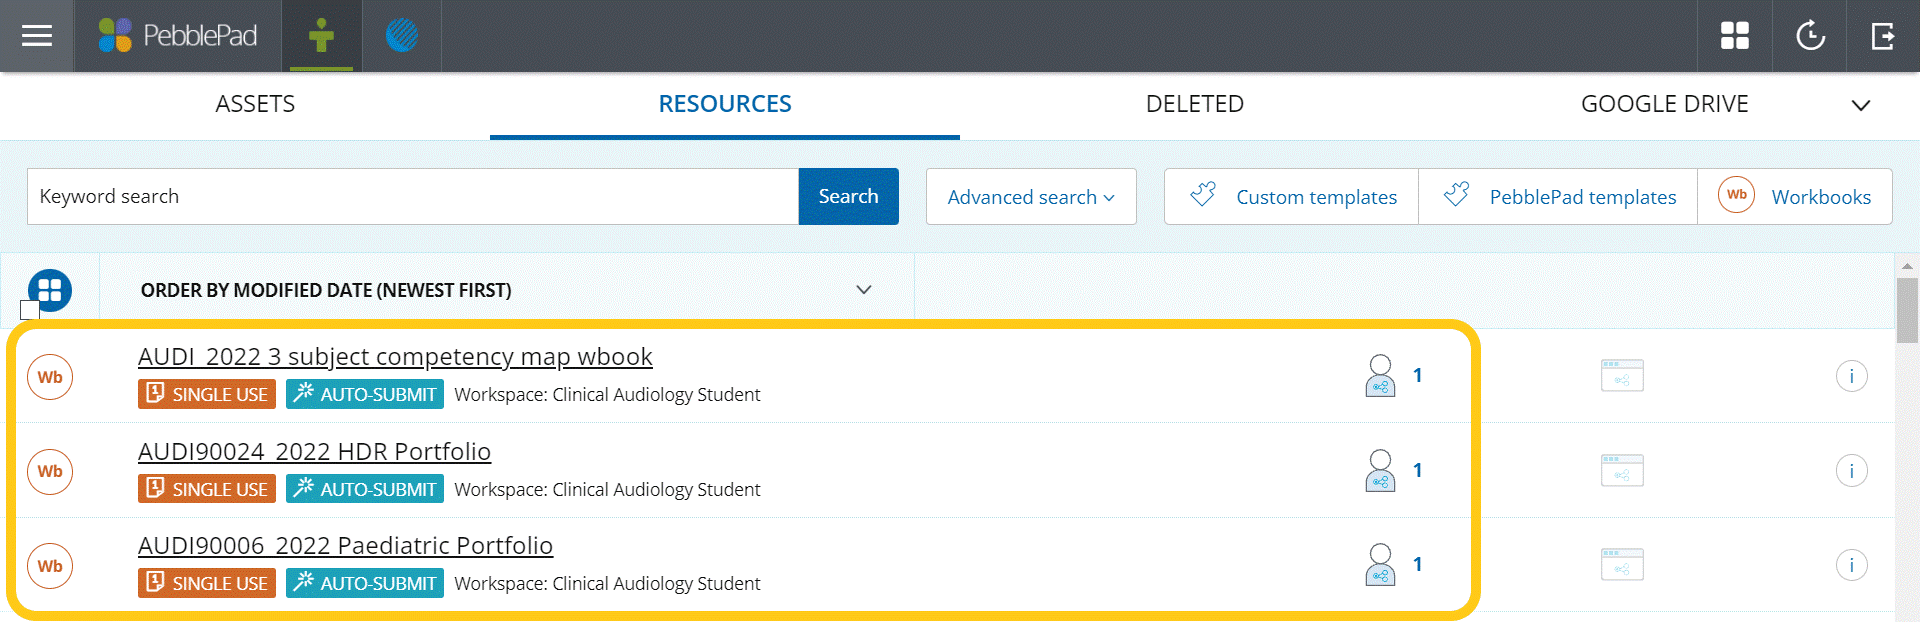Click the vertical scrollbar thumb
The width and height of the screenshot is (1920, 622).
click(1907, 310)
